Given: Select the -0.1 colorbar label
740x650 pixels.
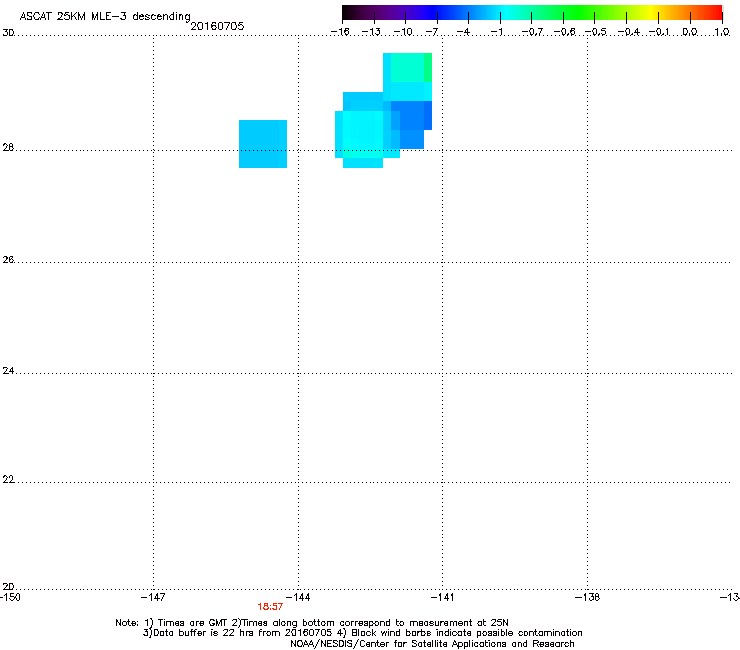Looking at the screenshot, I should tap(659, 32).
